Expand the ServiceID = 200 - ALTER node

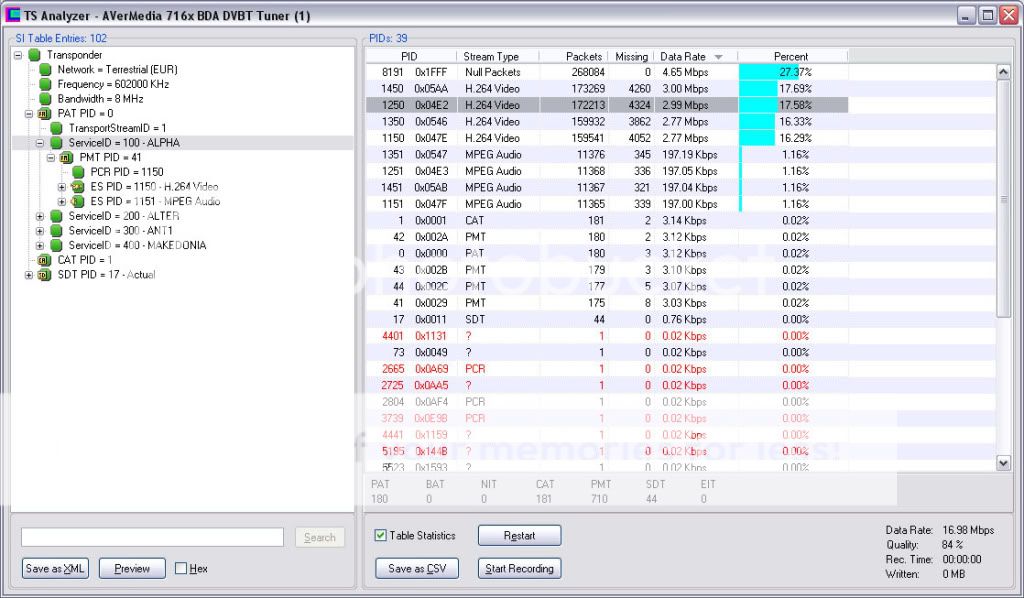coord(40,216)
